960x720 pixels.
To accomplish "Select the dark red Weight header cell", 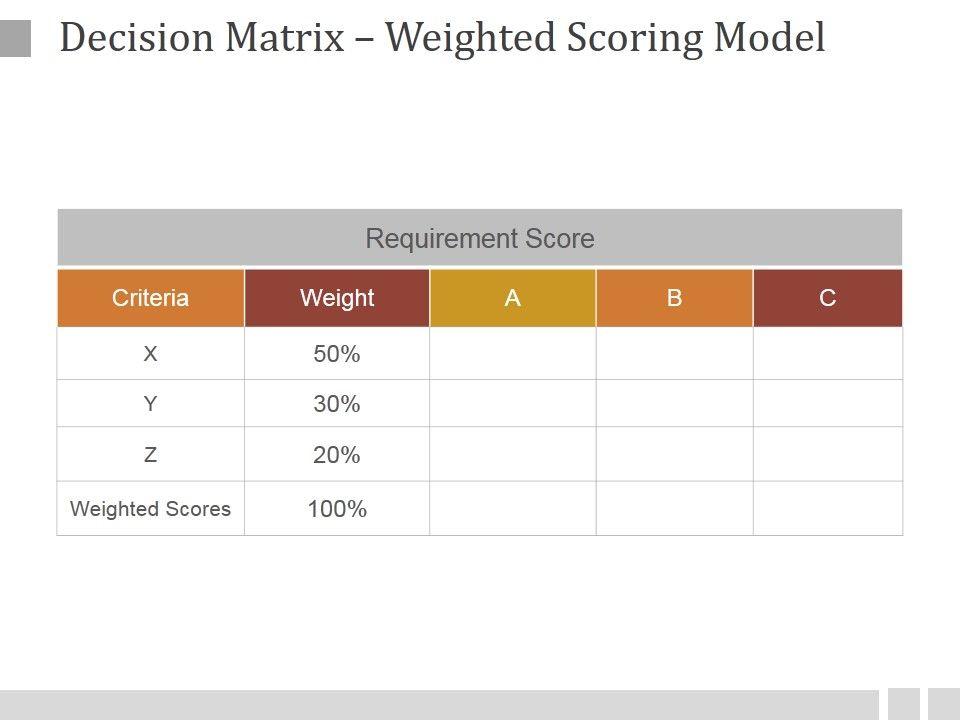I will tap(337, 298).
